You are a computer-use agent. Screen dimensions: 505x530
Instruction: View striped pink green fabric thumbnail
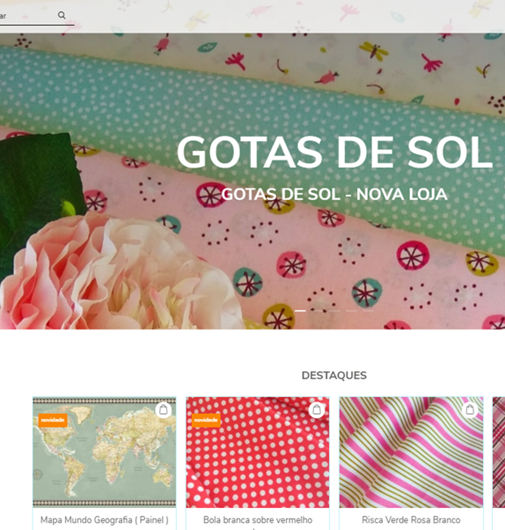[411, 452]
